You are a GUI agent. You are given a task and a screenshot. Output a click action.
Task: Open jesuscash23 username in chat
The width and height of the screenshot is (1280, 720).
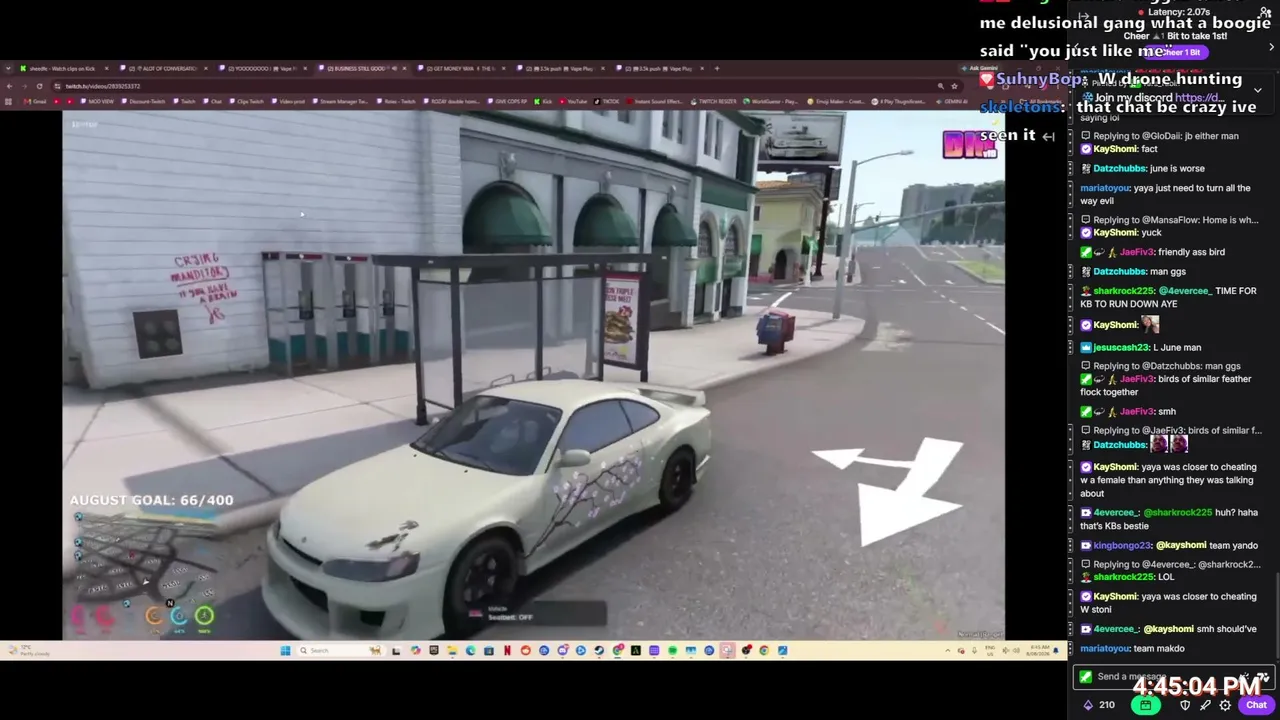pyautogui.click(x=1121, y=347)
